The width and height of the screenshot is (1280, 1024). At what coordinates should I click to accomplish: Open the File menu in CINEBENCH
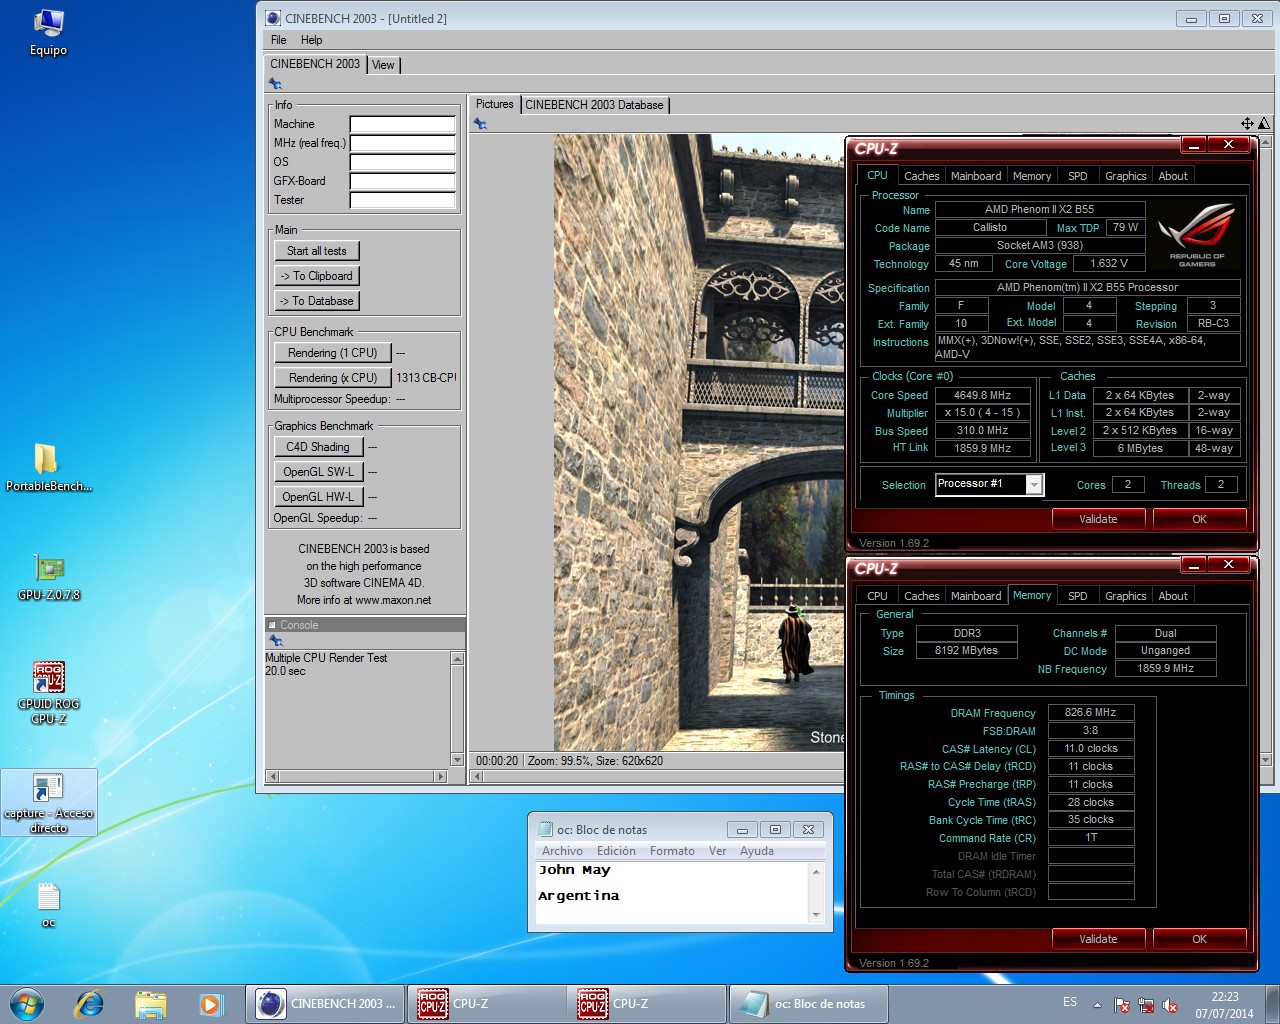(279, 40)
